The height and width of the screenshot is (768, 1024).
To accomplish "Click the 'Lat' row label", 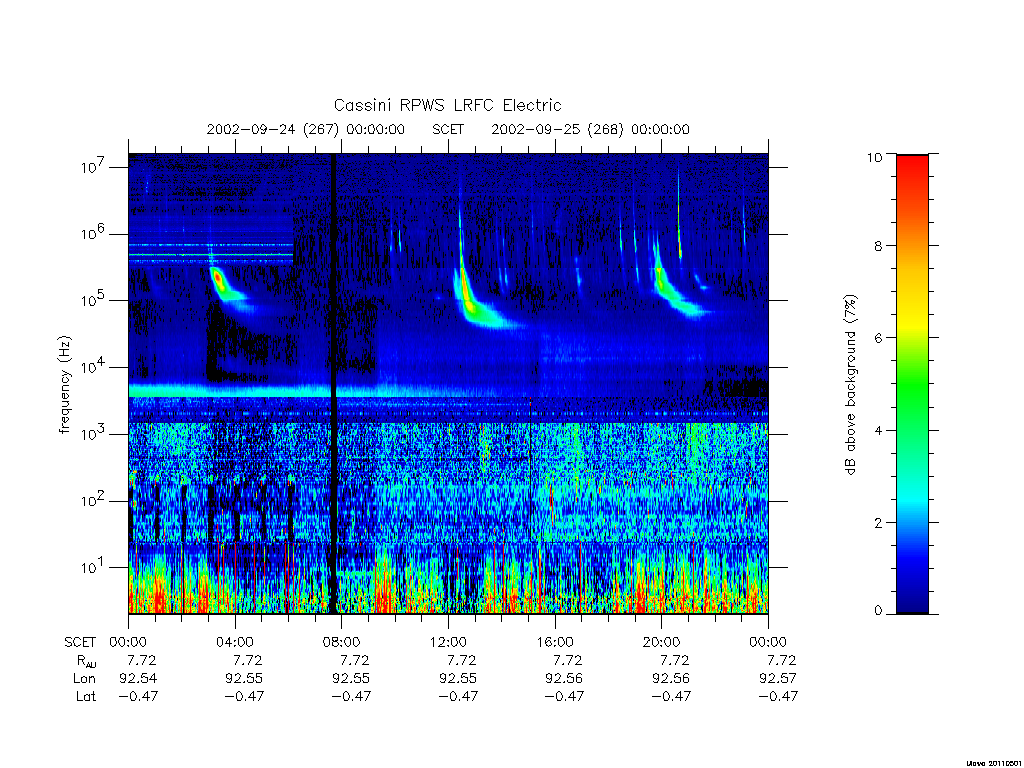I will tap(86, 696).
